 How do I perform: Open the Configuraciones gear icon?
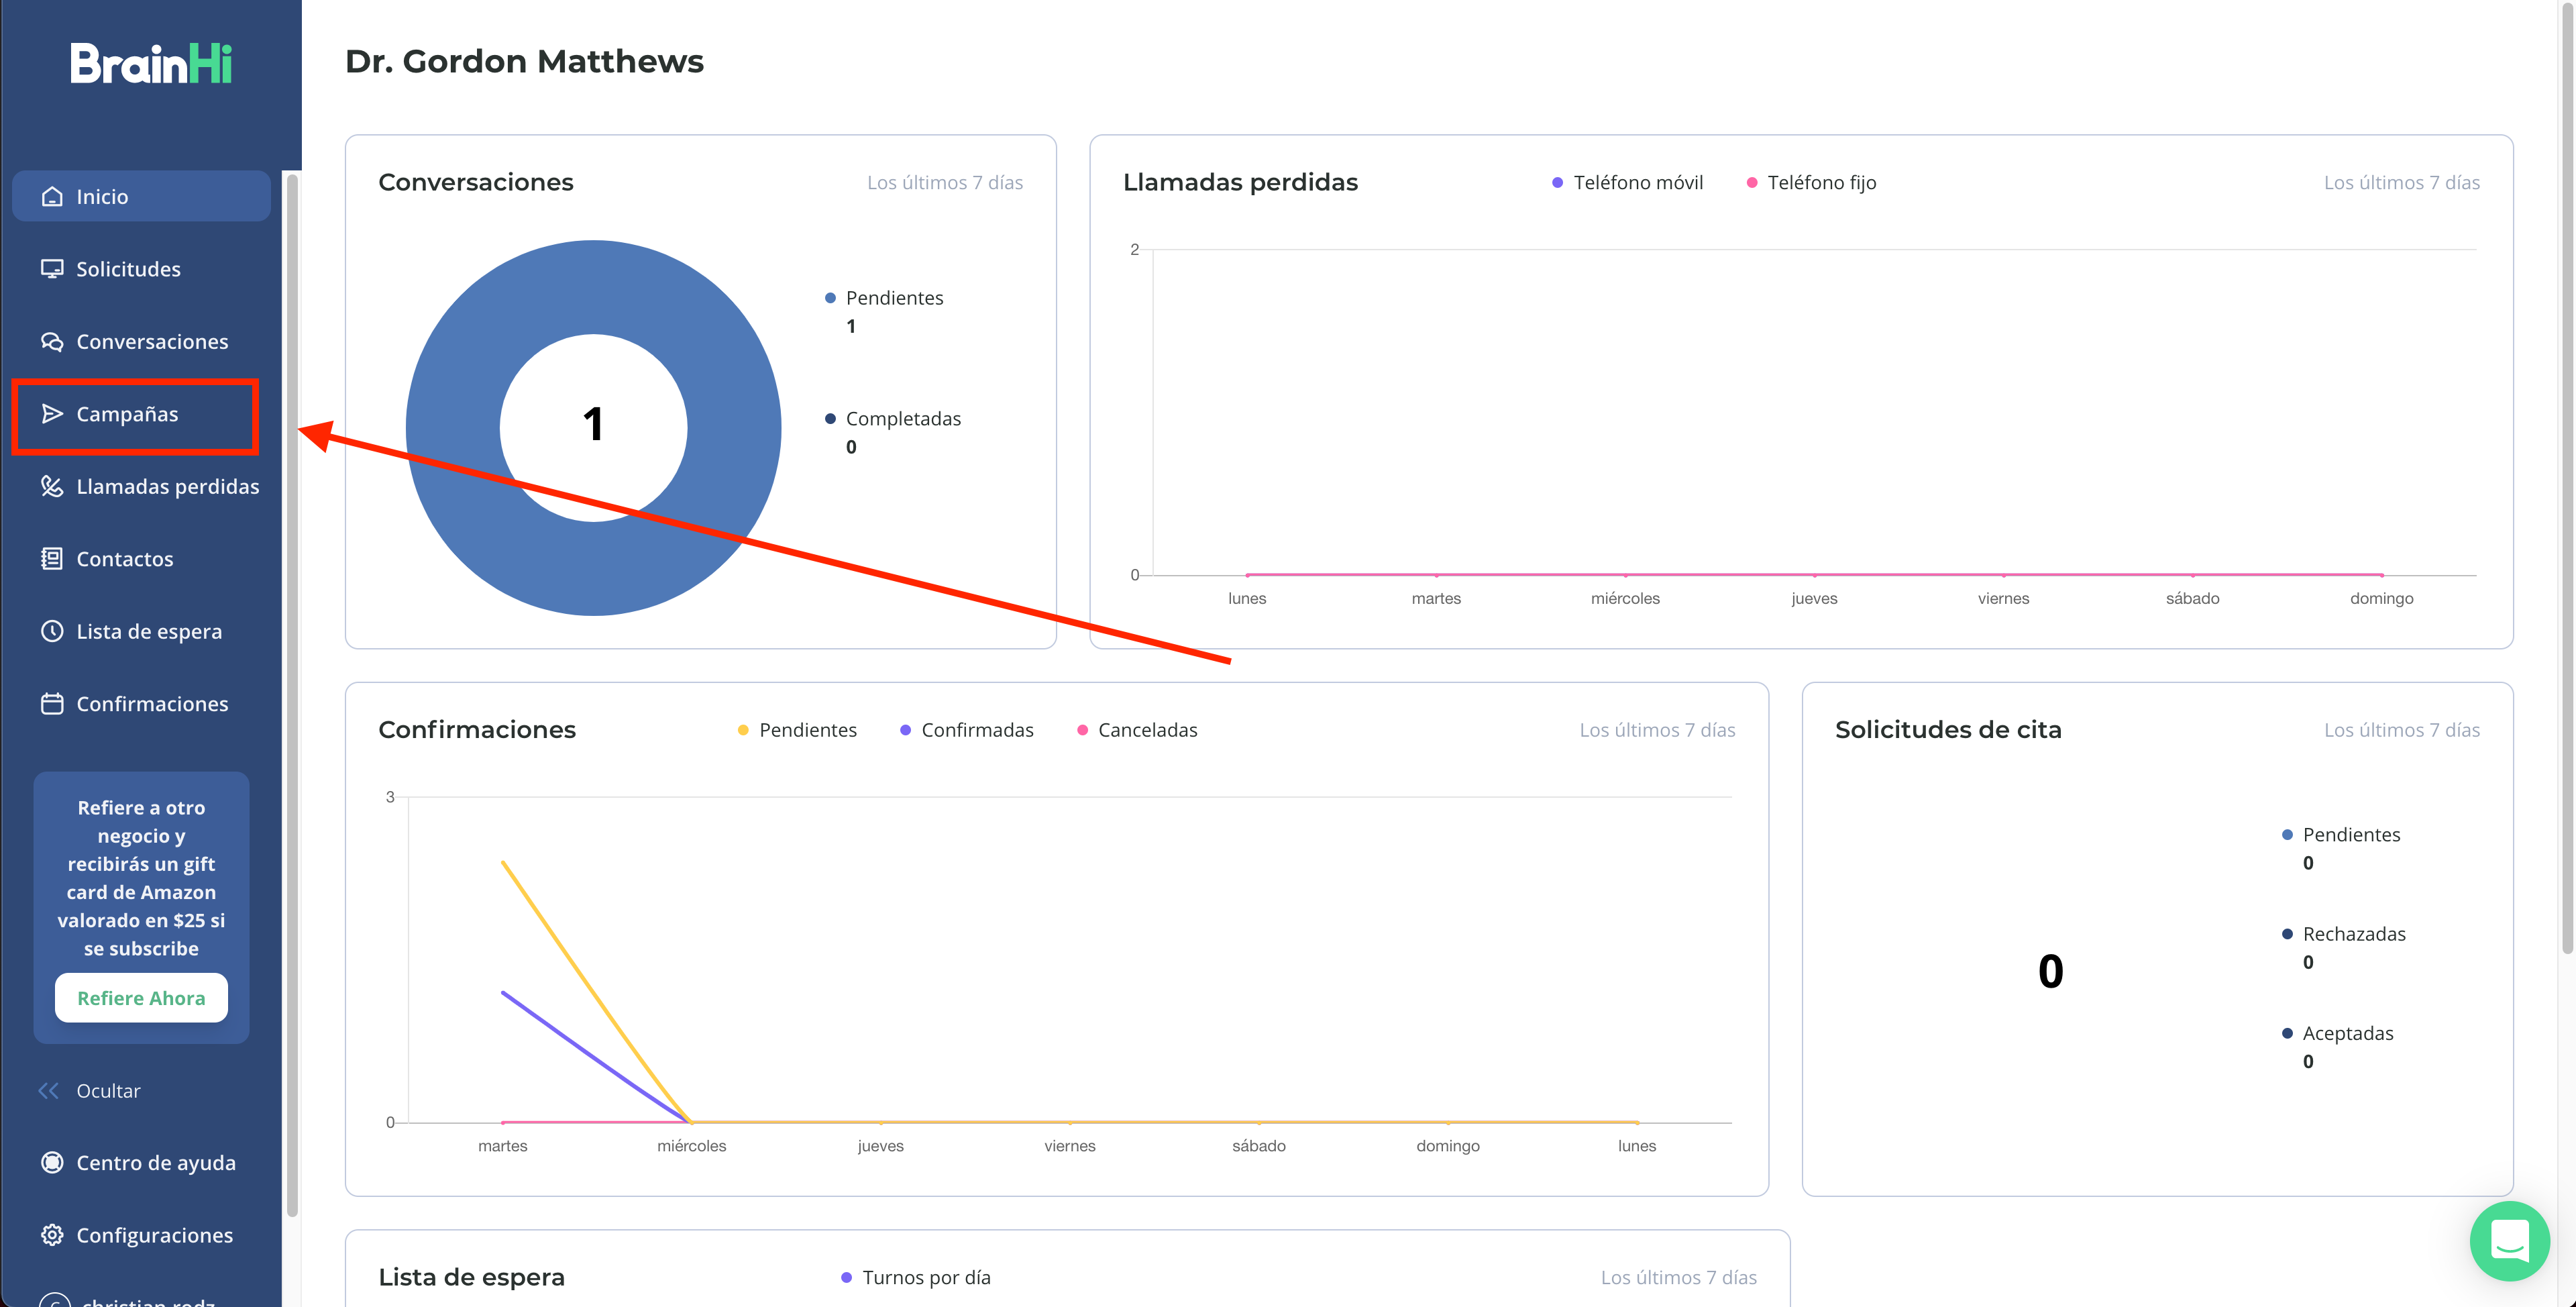coord(52,1235)
